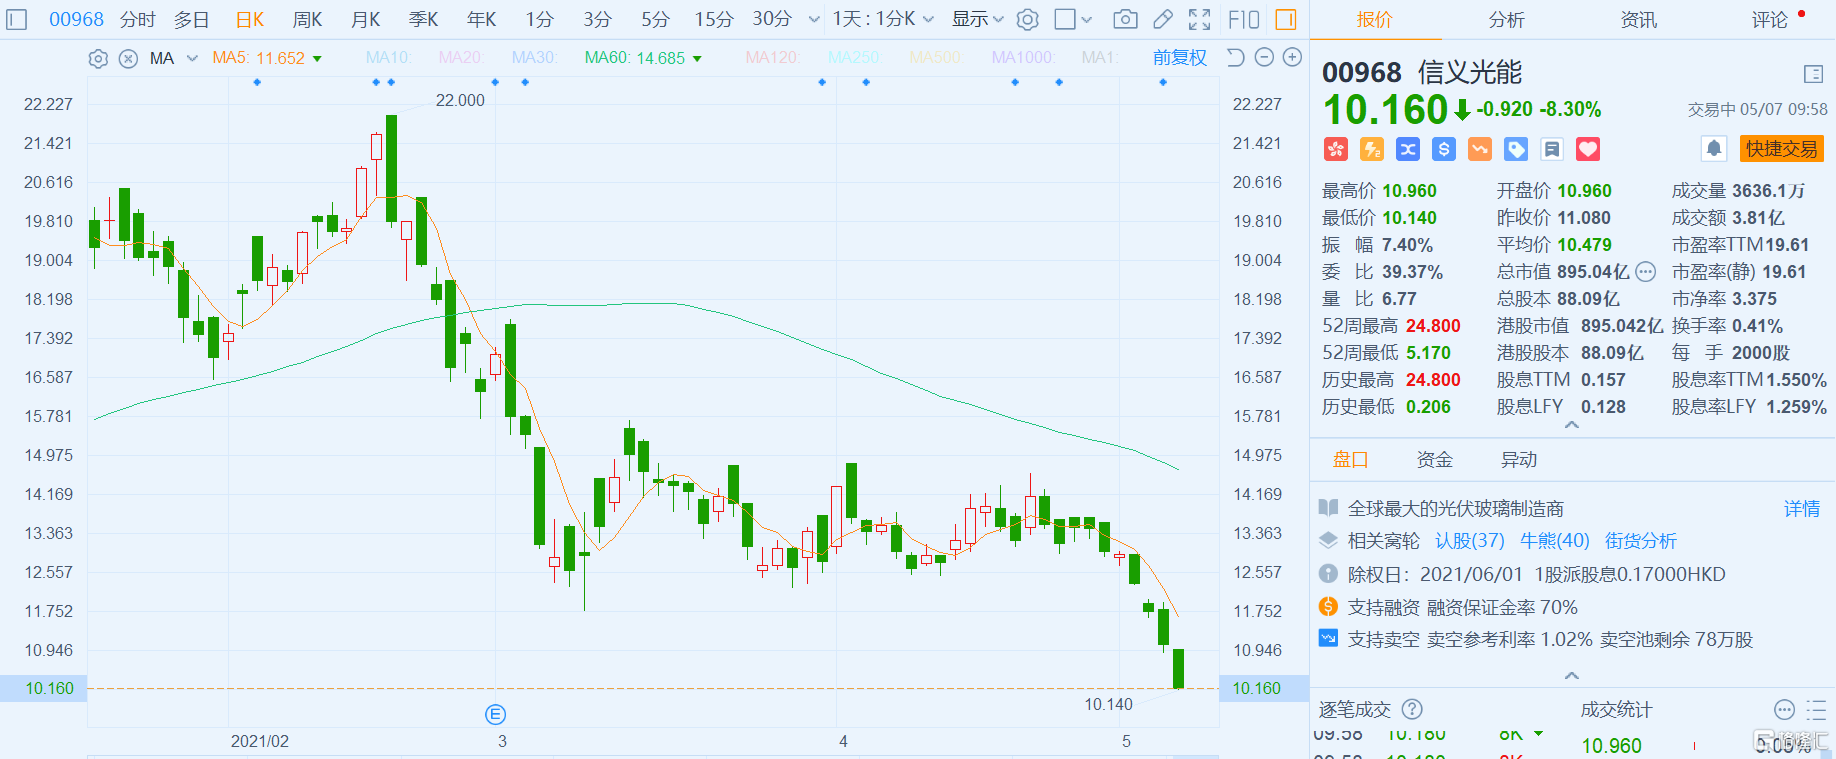Toggle the orange right side panel
Viewport: 1836px width, 759px height.
[1286, 19]
